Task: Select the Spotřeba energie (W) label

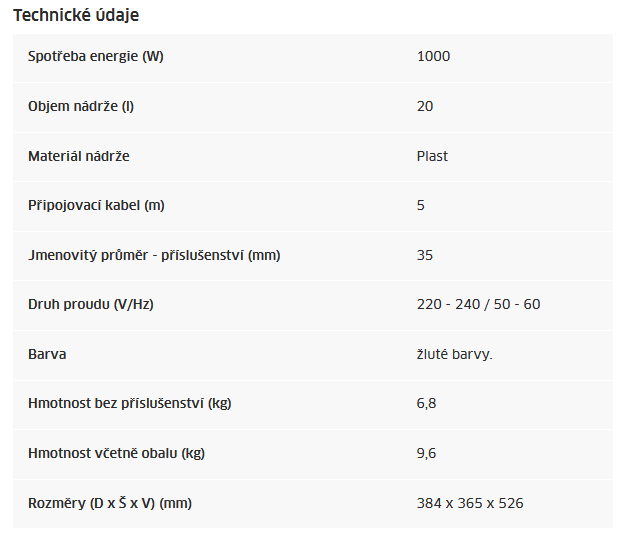Action: (96, 56)
